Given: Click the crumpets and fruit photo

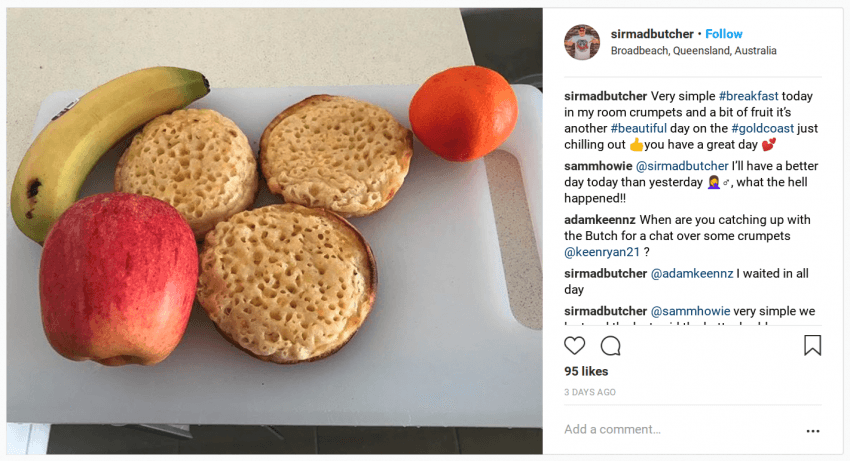Looking at the screenshot, I should pos(274,230).
